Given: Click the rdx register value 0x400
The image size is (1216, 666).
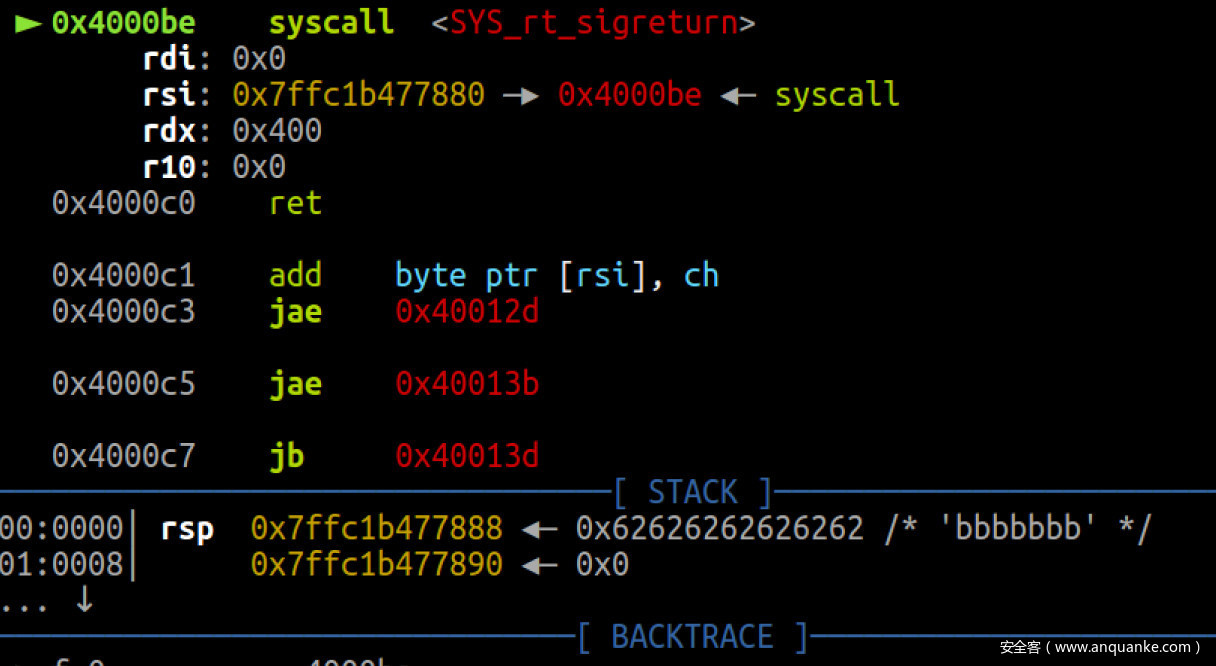Looking at the screenshot, I should [277, 131].
